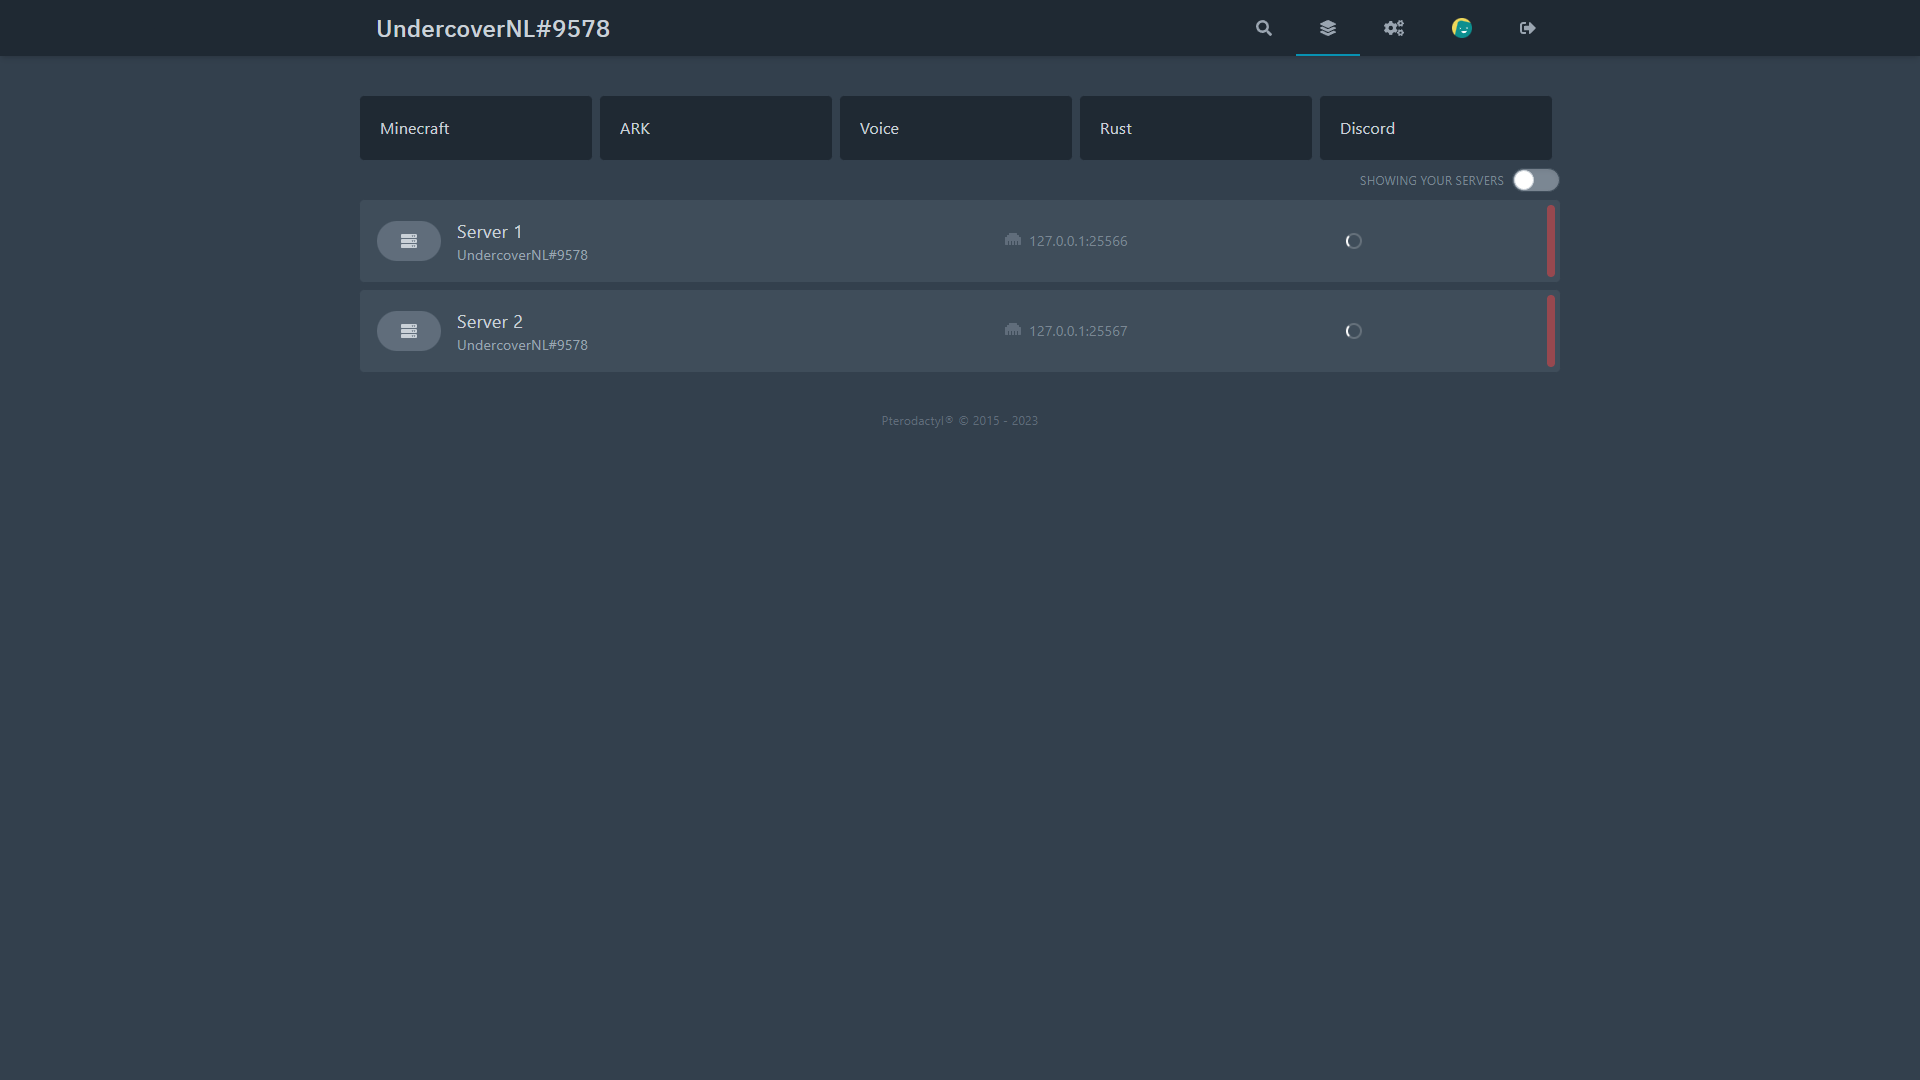Image resolution: width=1920 pixels, height=1080 pixels.
Task: Open the Server 2 link
Action: 489,322
